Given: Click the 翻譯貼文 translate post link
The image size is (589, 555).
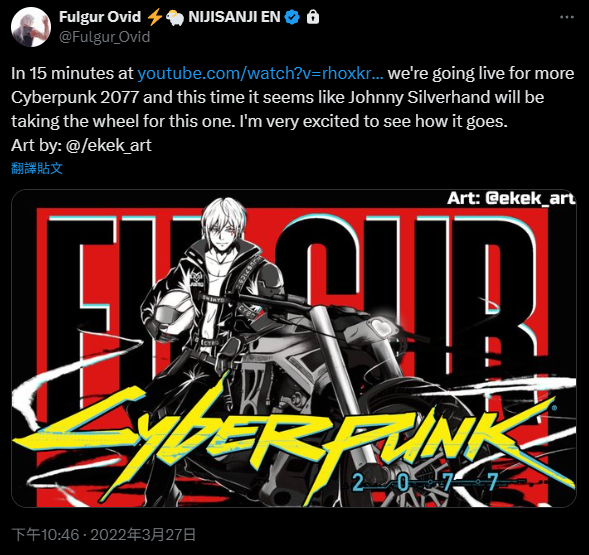Looking at the screenshot, I should tap(37, 168).
